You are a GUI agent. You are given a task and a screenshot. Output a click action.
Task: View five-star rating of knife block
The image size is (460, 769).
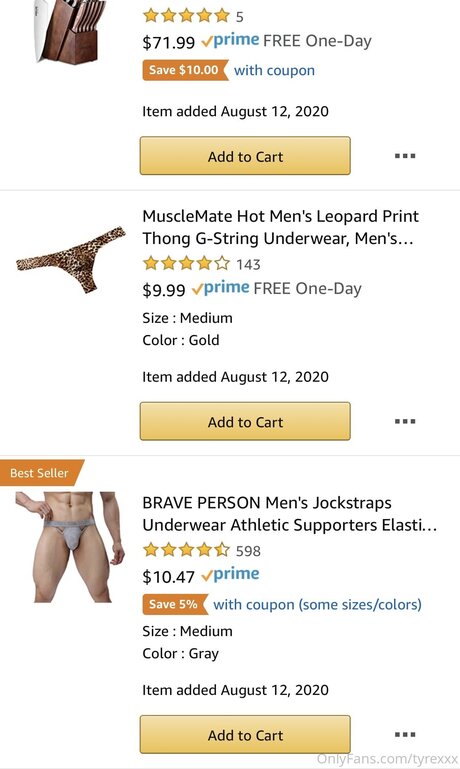pyautogui.click(x=186, y=16)
